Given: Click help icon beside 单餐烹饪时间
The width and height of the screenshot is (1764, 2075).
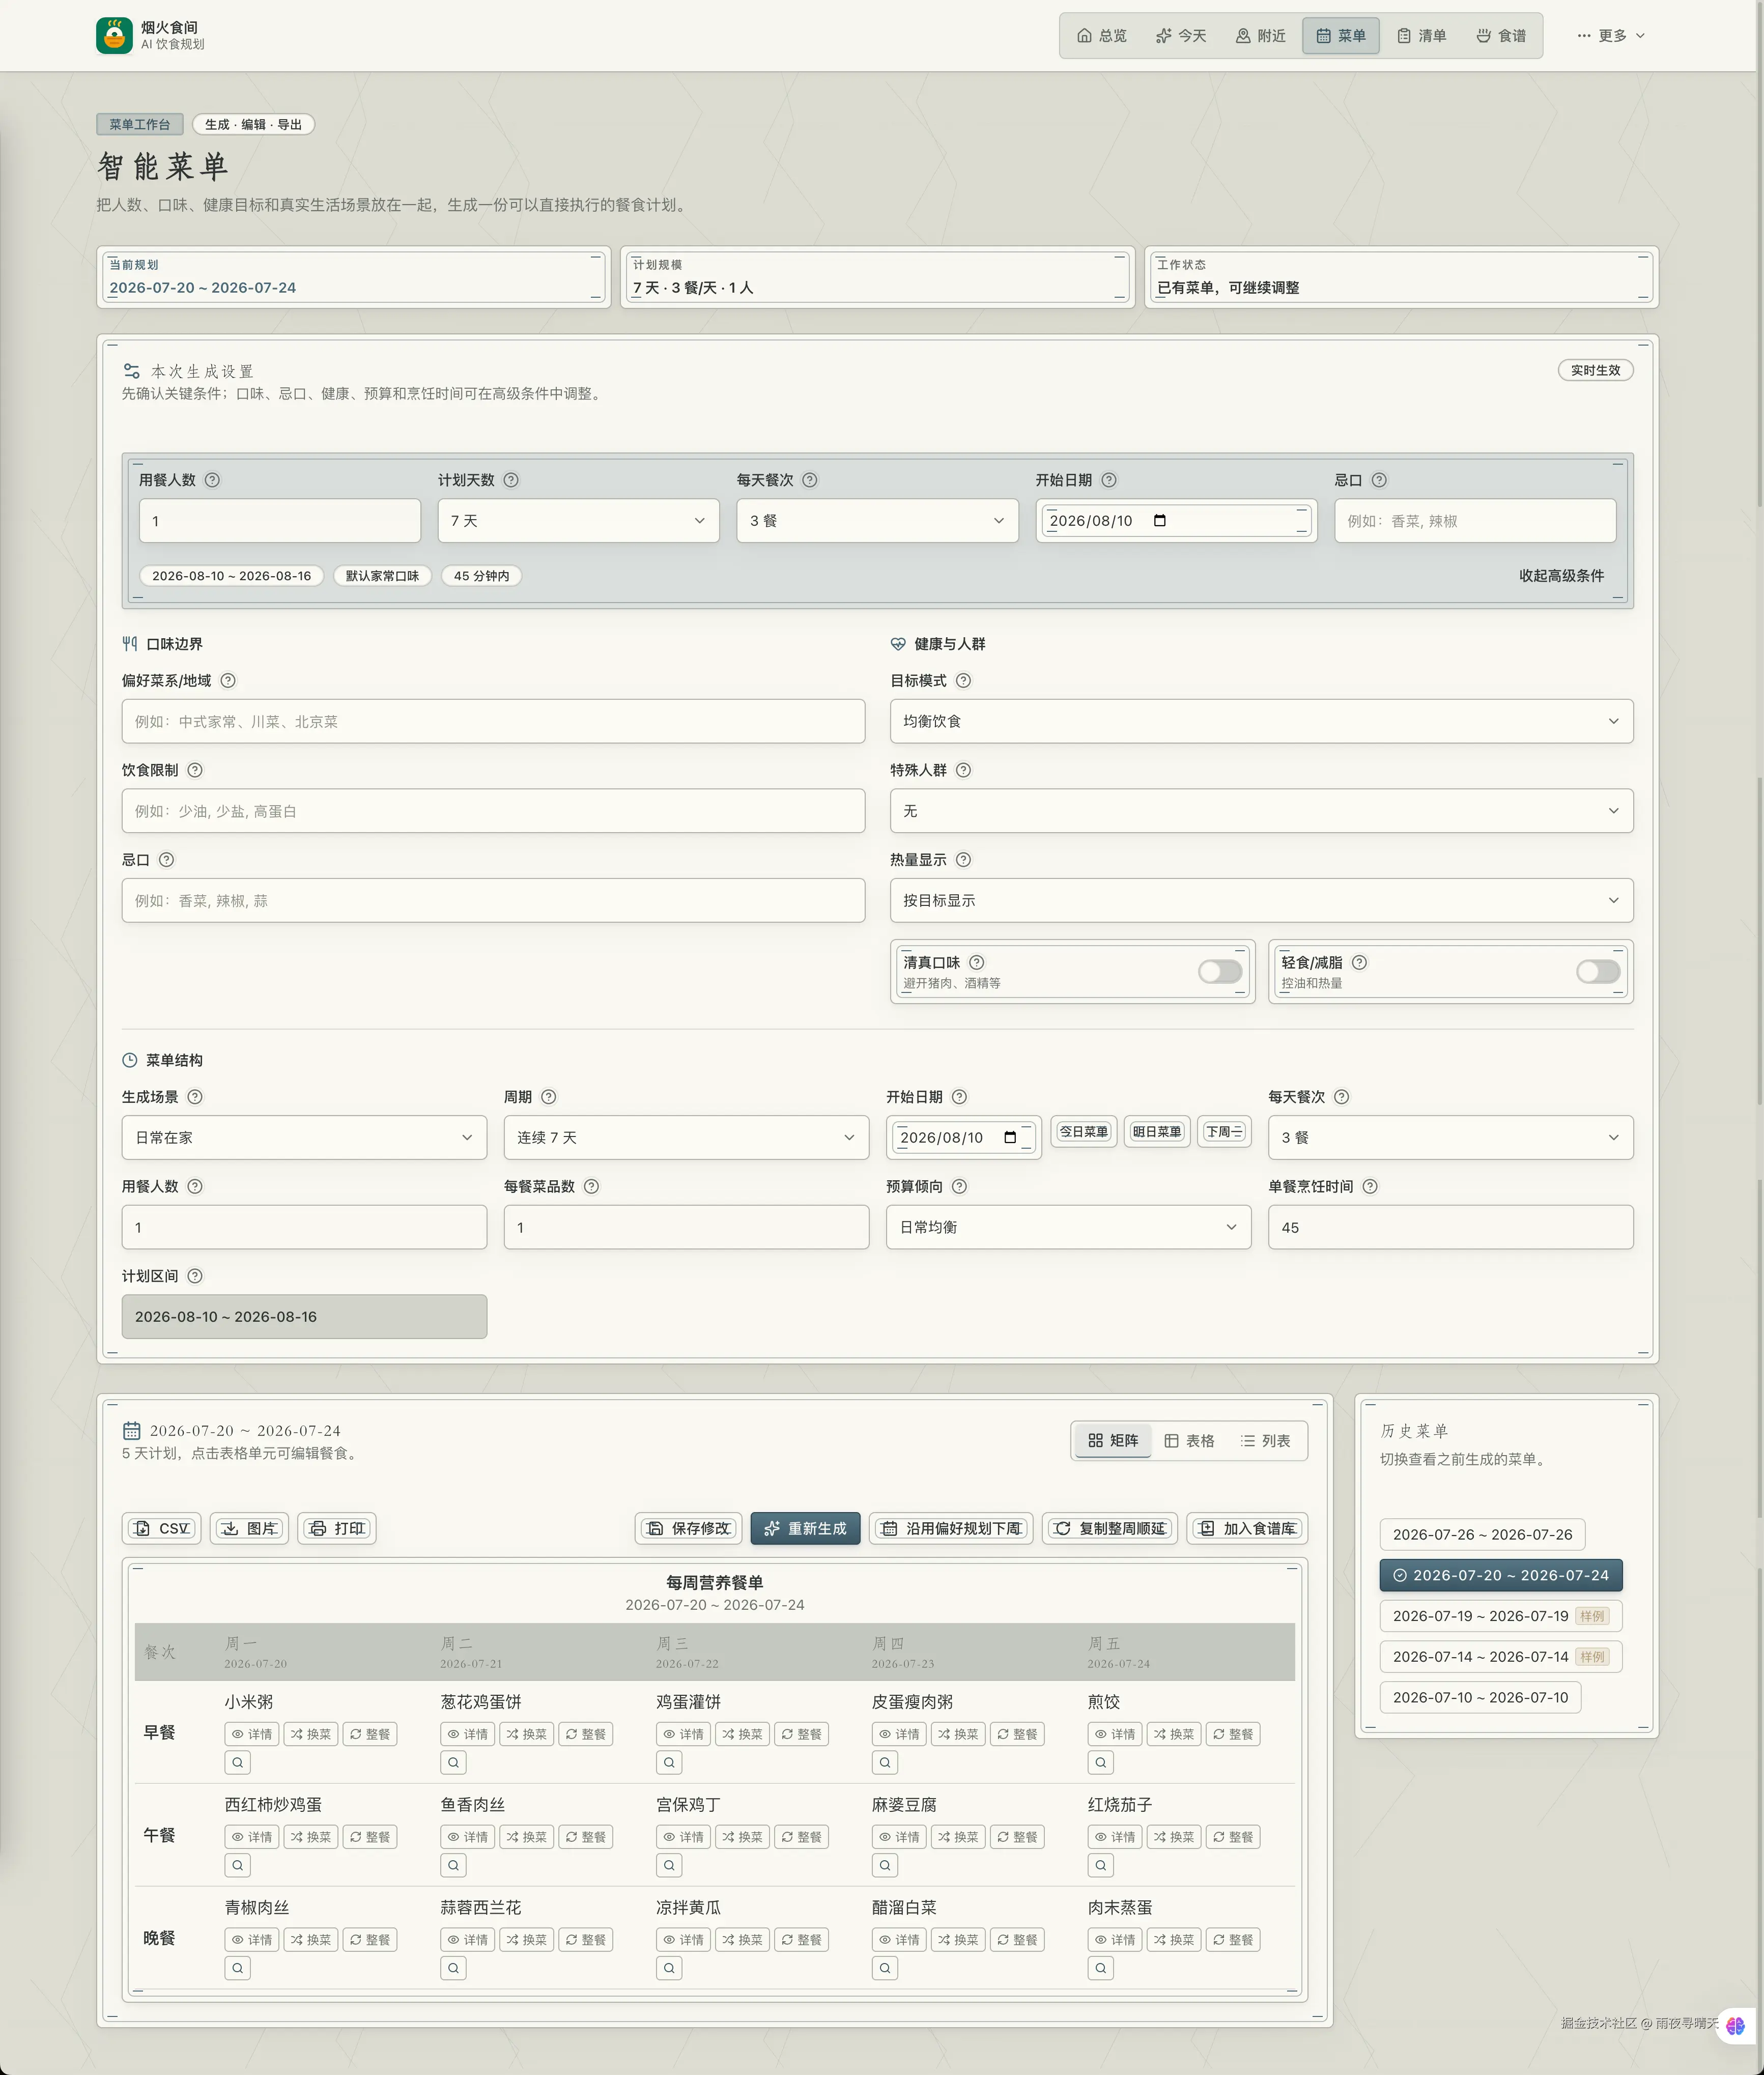Looking at the screenshot, I should 1370,1187.
